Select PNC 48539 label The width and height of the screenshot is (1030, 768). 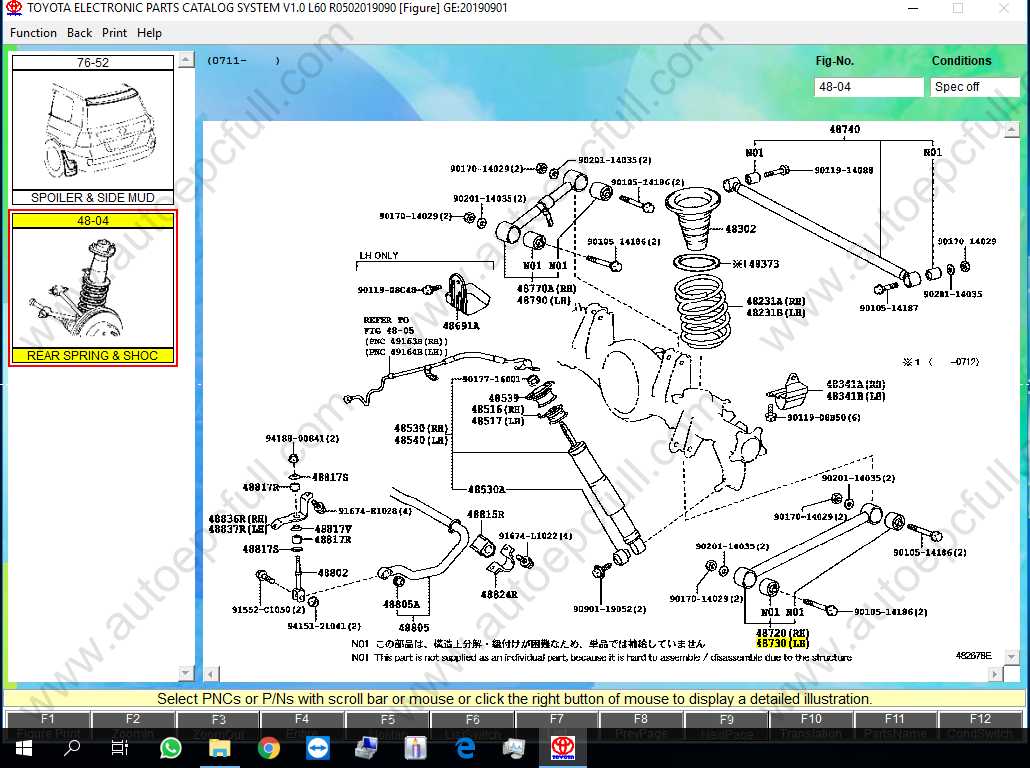(504, 397)
